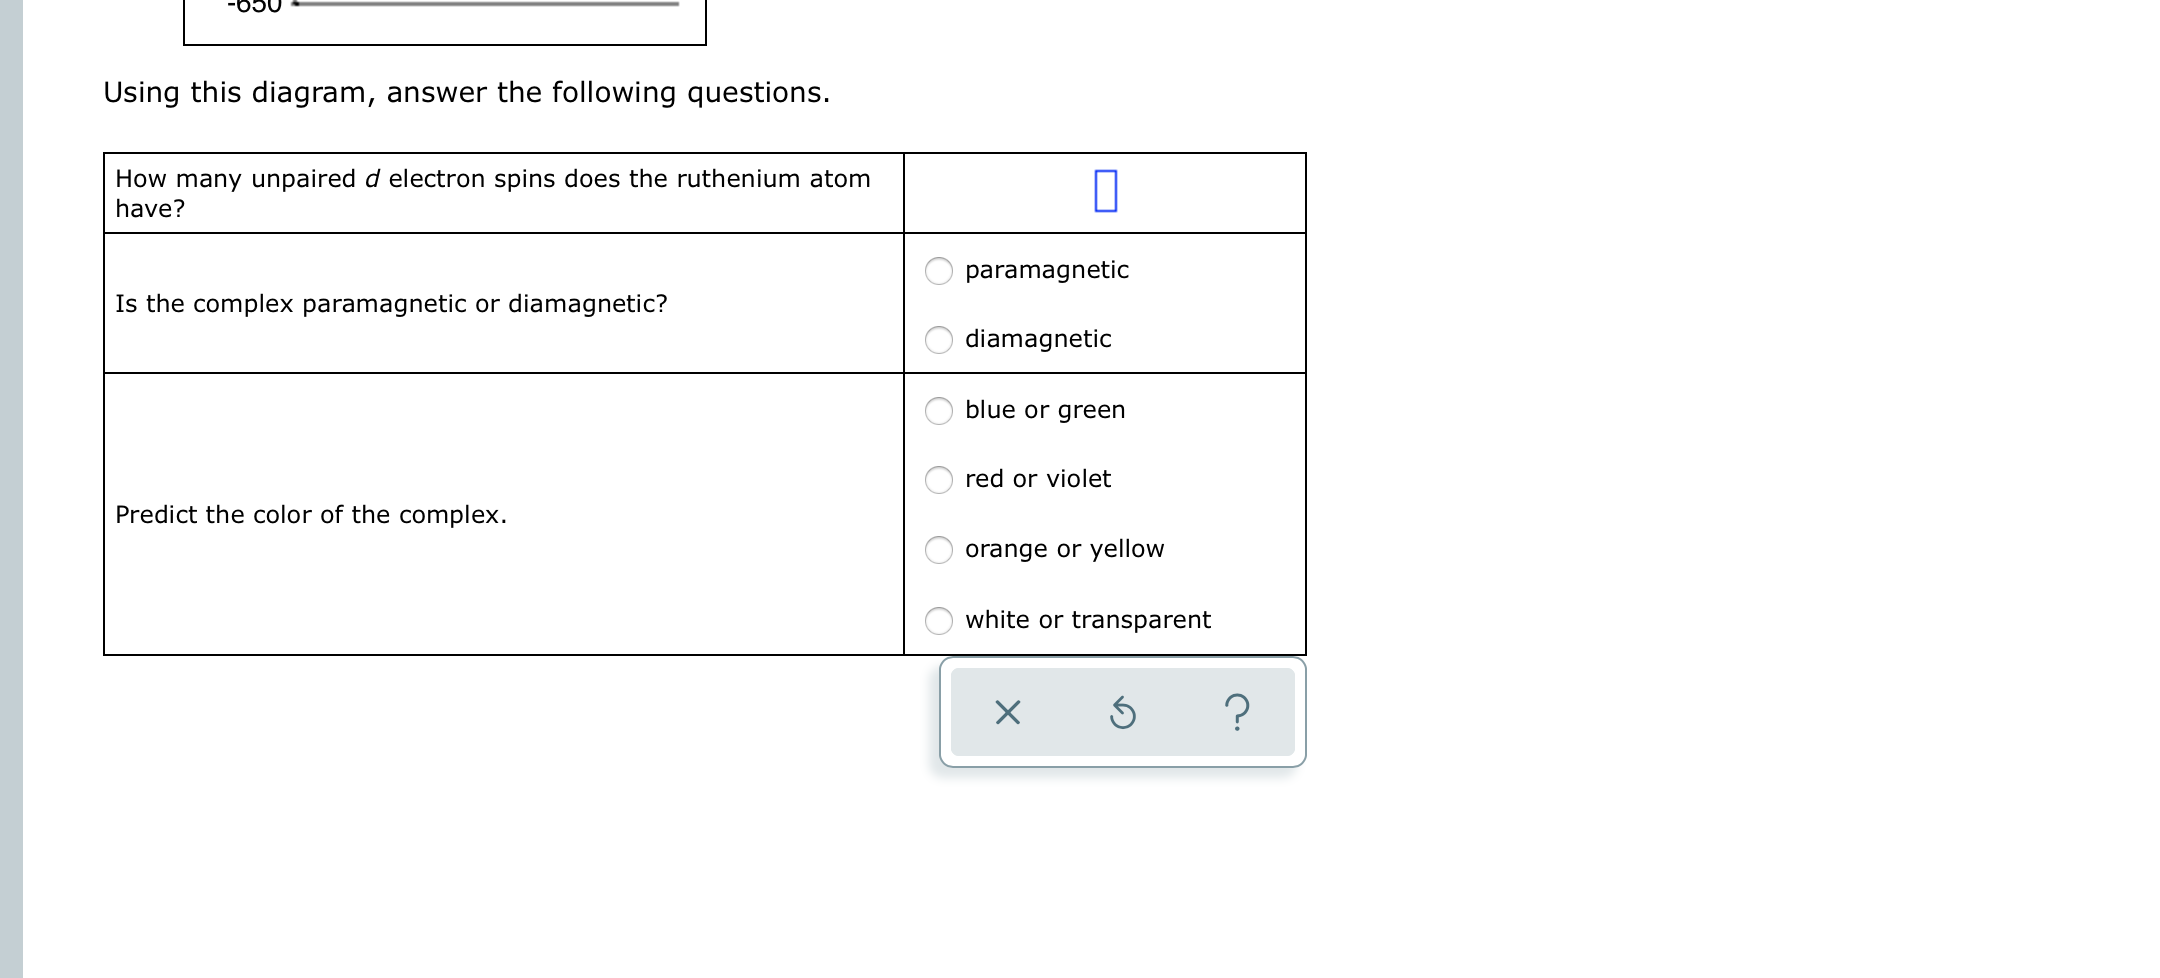Select the clear-answer X in the toolbar
Viewport: 2160px width, 978px height.
pyautogui.click(x=1008, y=712)
